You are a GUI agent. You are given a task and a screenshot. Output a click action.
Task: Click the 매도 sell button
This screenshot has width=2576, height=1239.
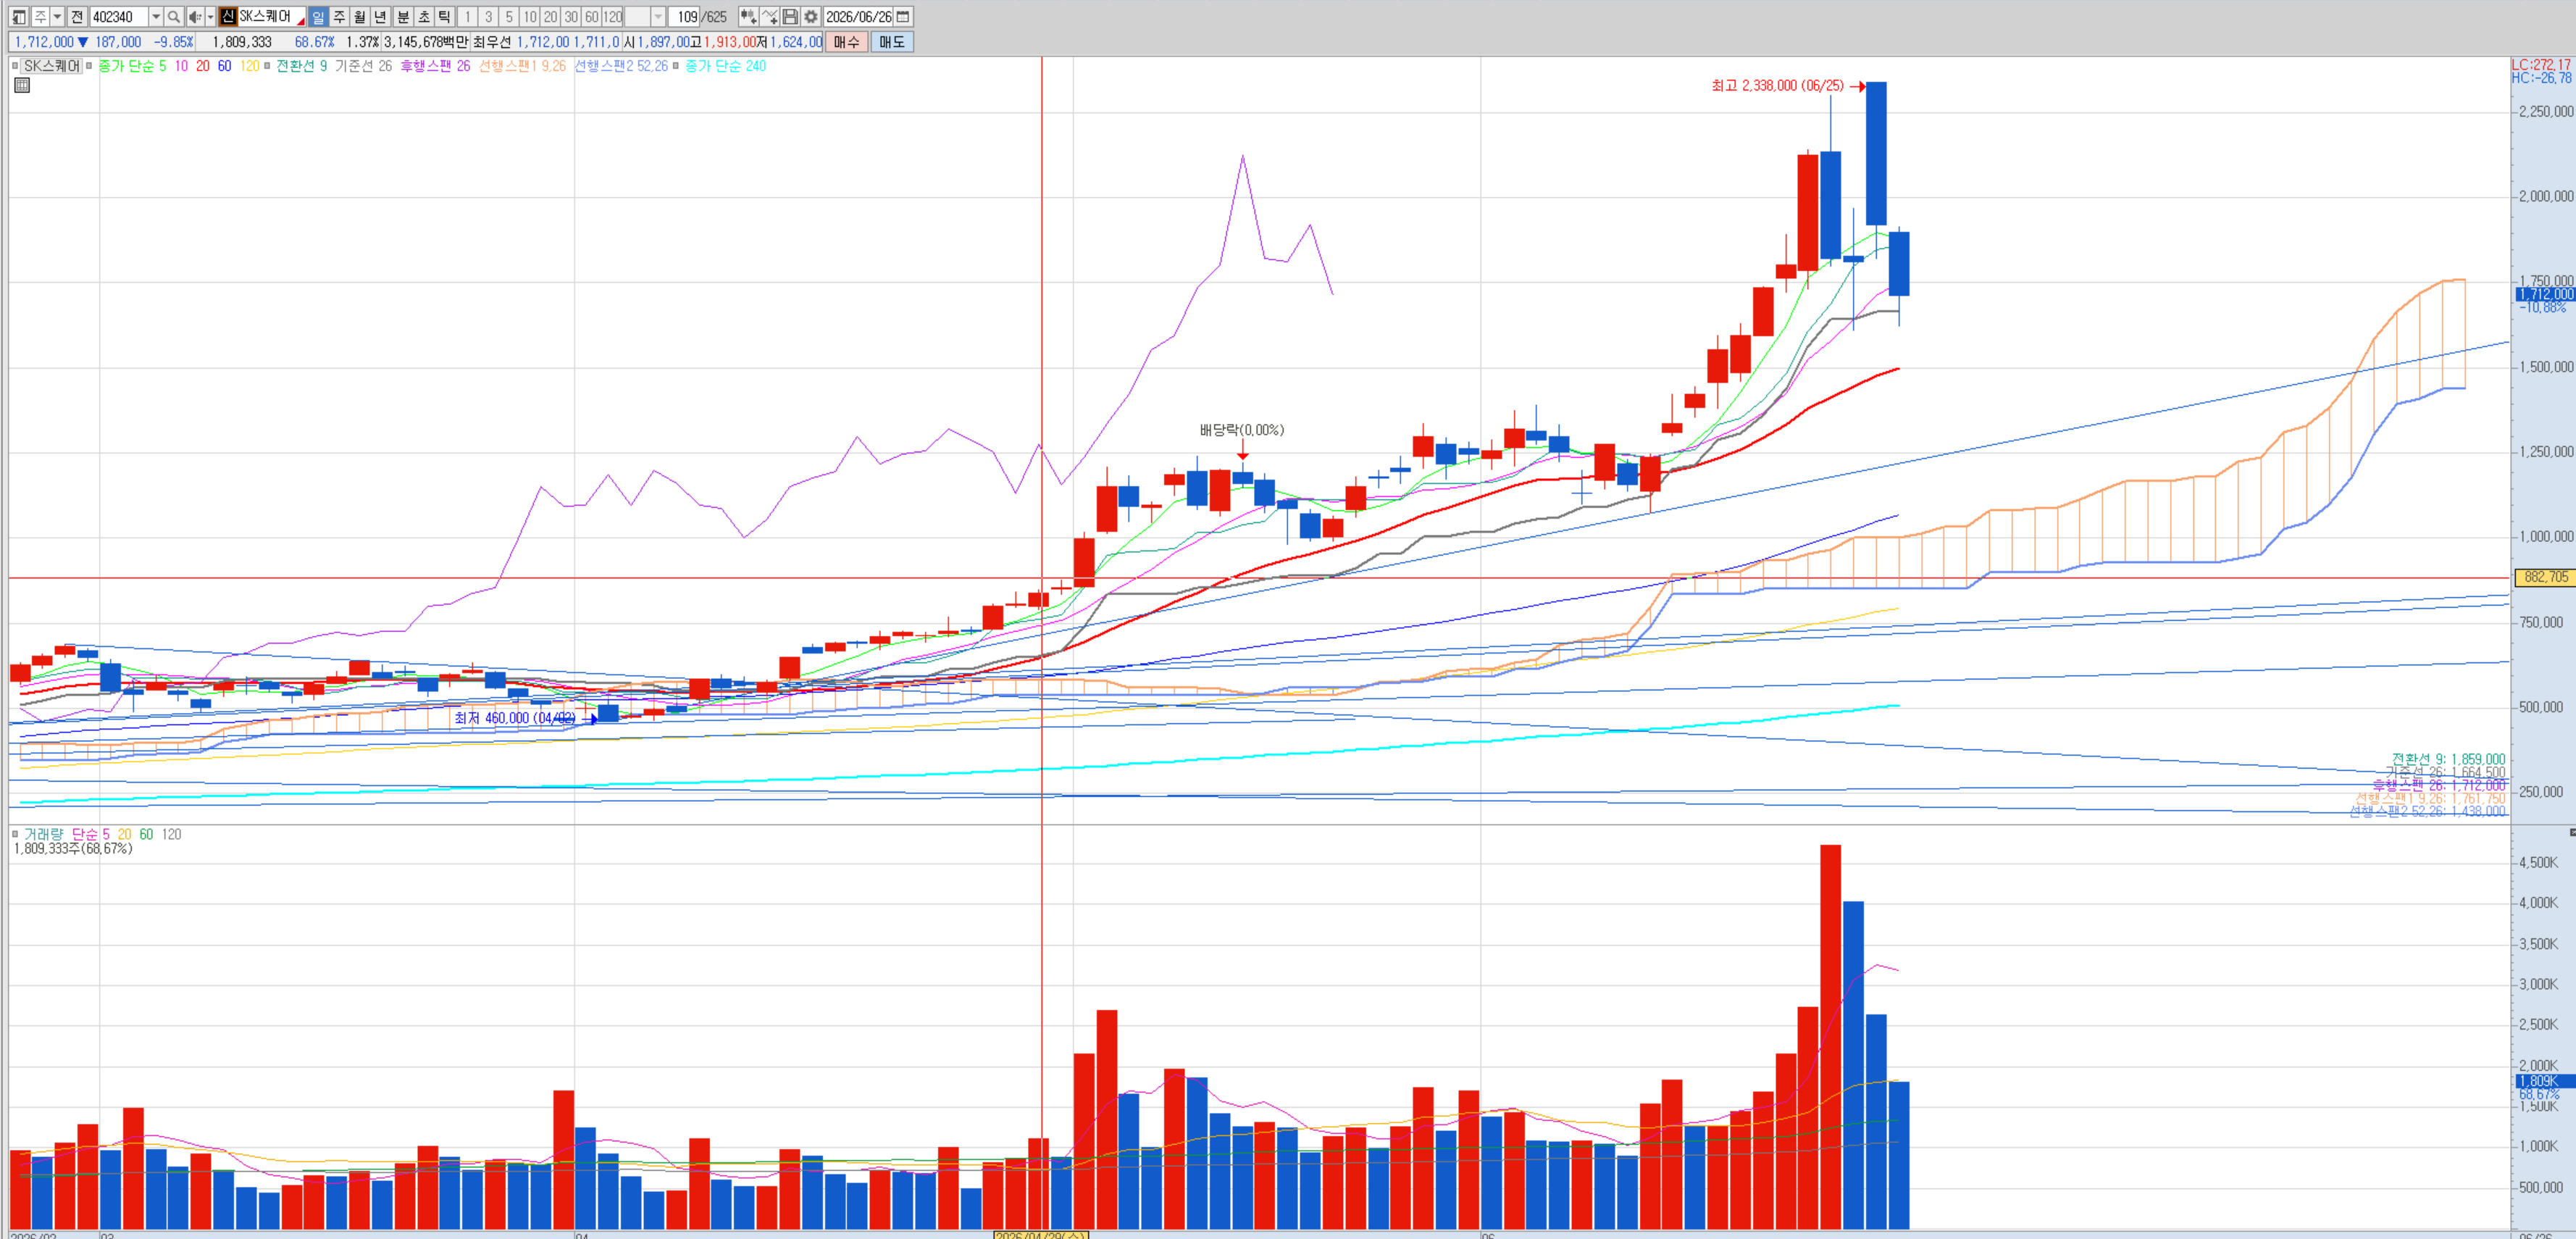(892, 42)
